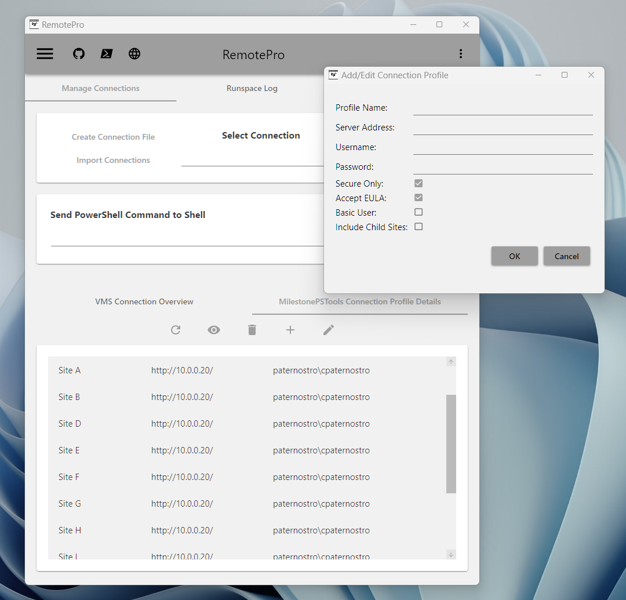Close the Add/Edit Connection Profile window
The width and height of the screenshot is (626, 600).
tap(591, 75)
